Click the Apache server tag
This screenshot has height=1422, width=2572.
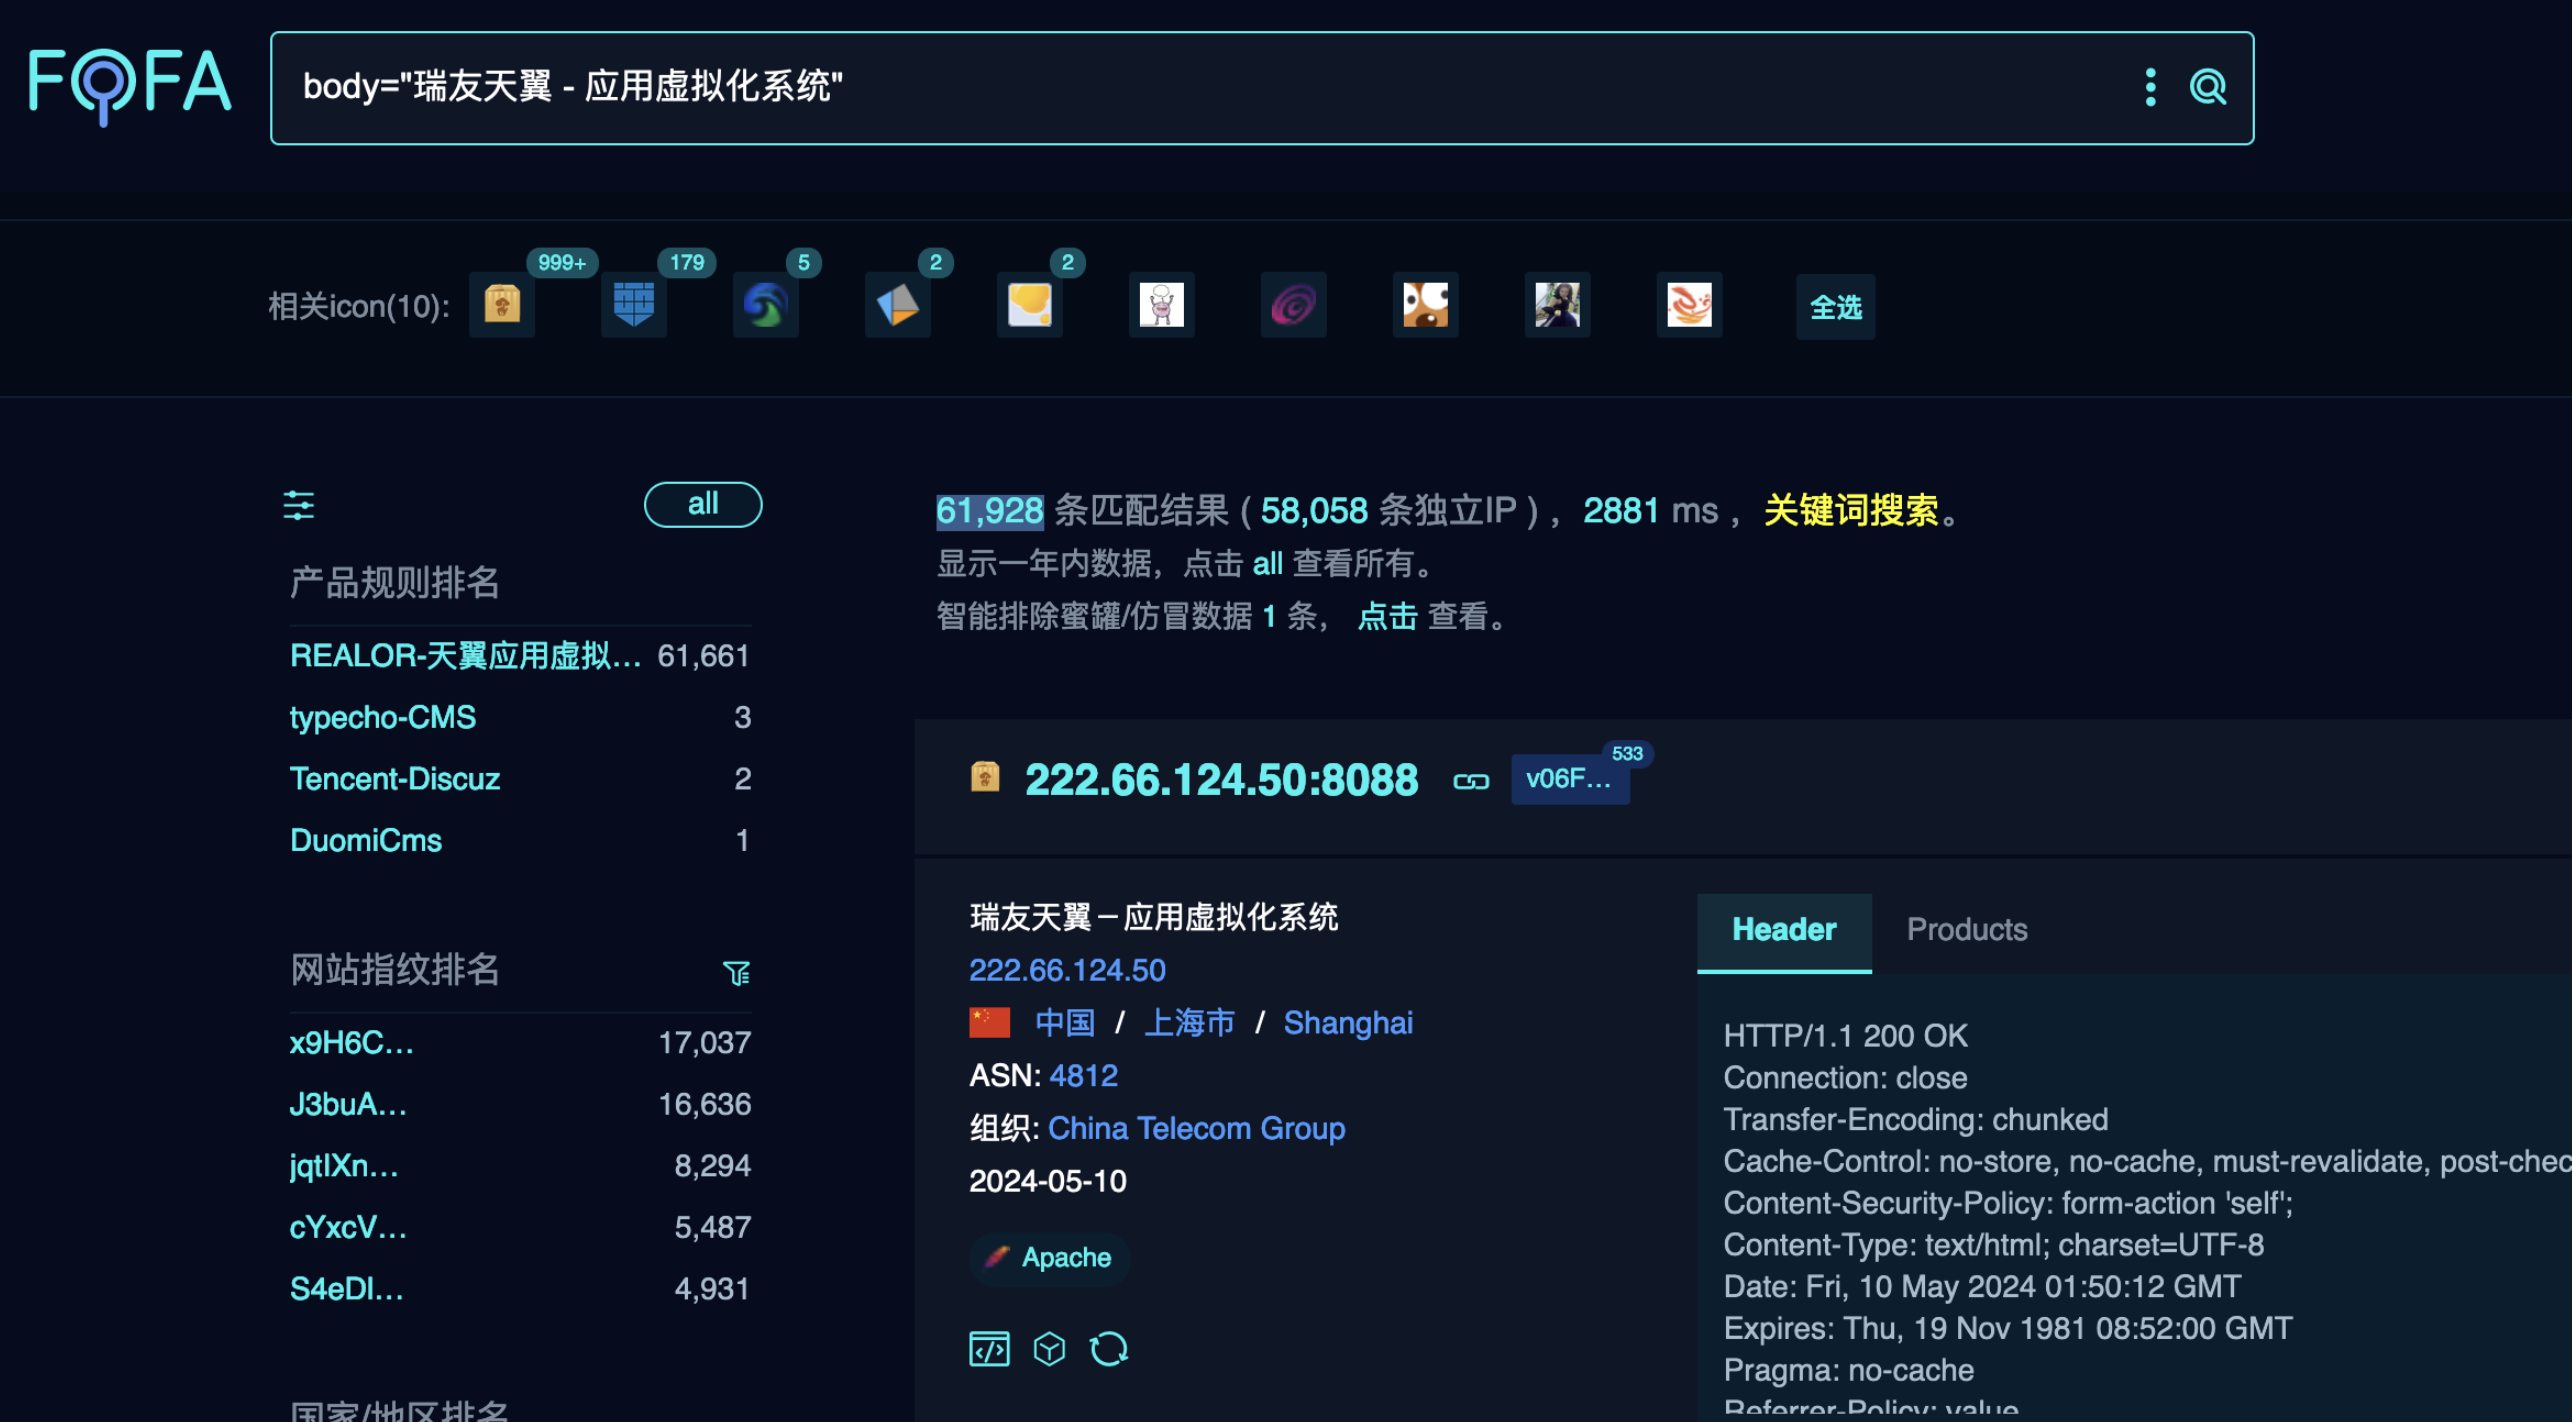pyautogui.click(x=1050, y=1257)
